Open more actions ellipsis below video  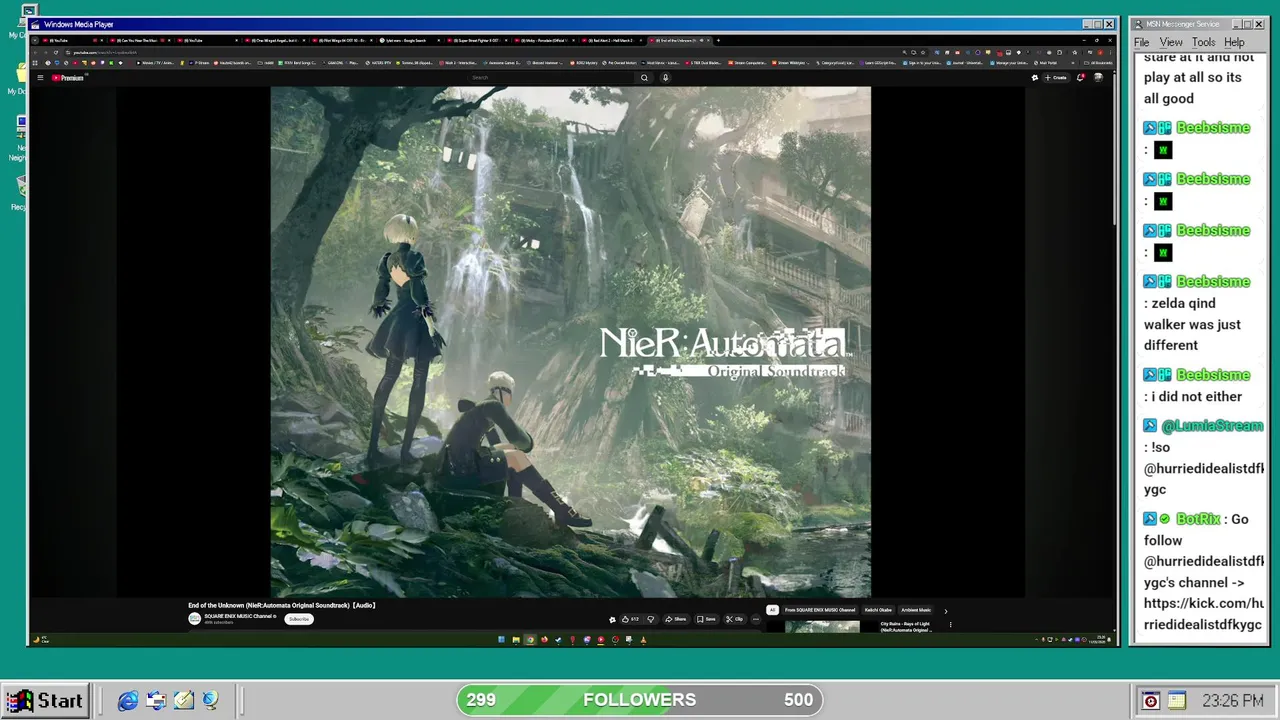(755, 619)
